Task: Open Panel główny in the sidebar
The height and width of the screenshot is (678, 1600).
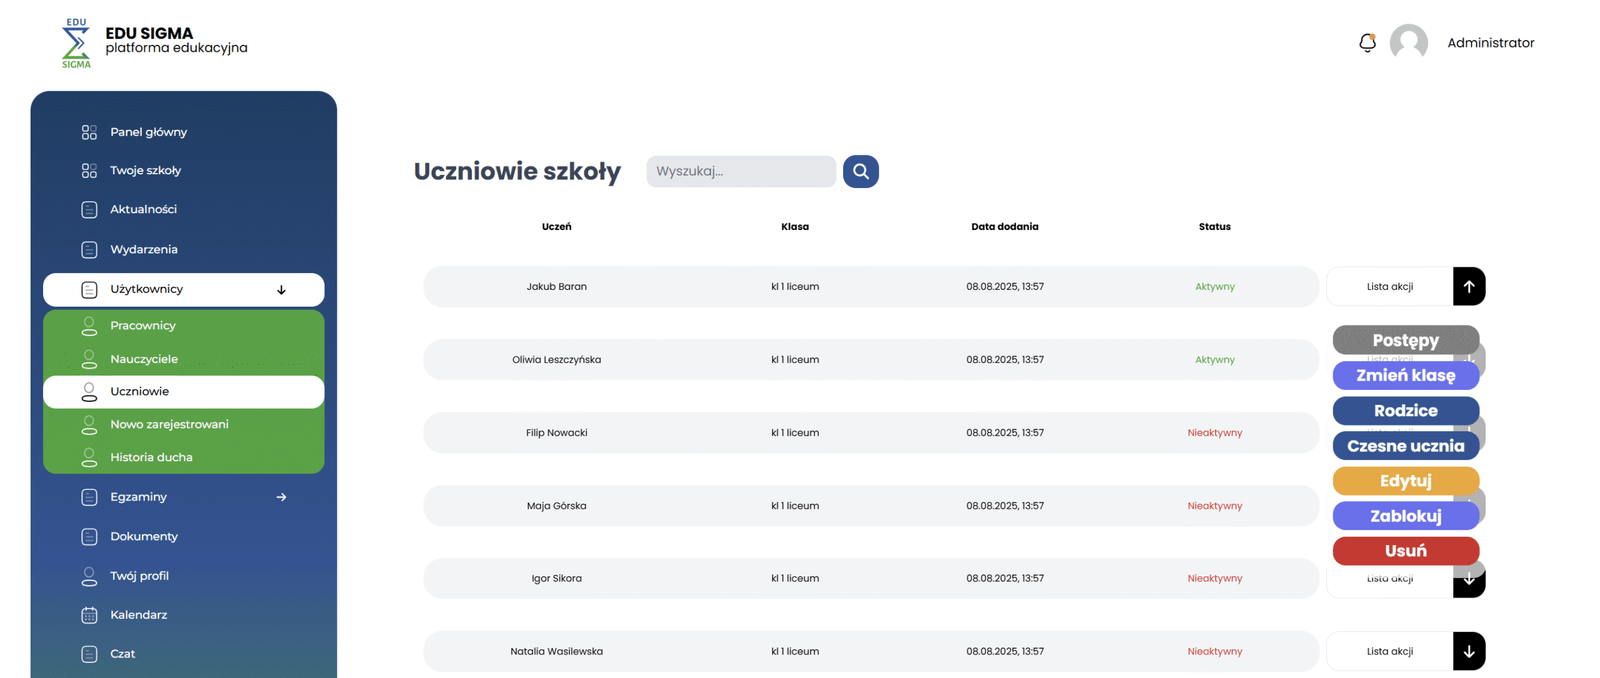Action: pos(148,132)
